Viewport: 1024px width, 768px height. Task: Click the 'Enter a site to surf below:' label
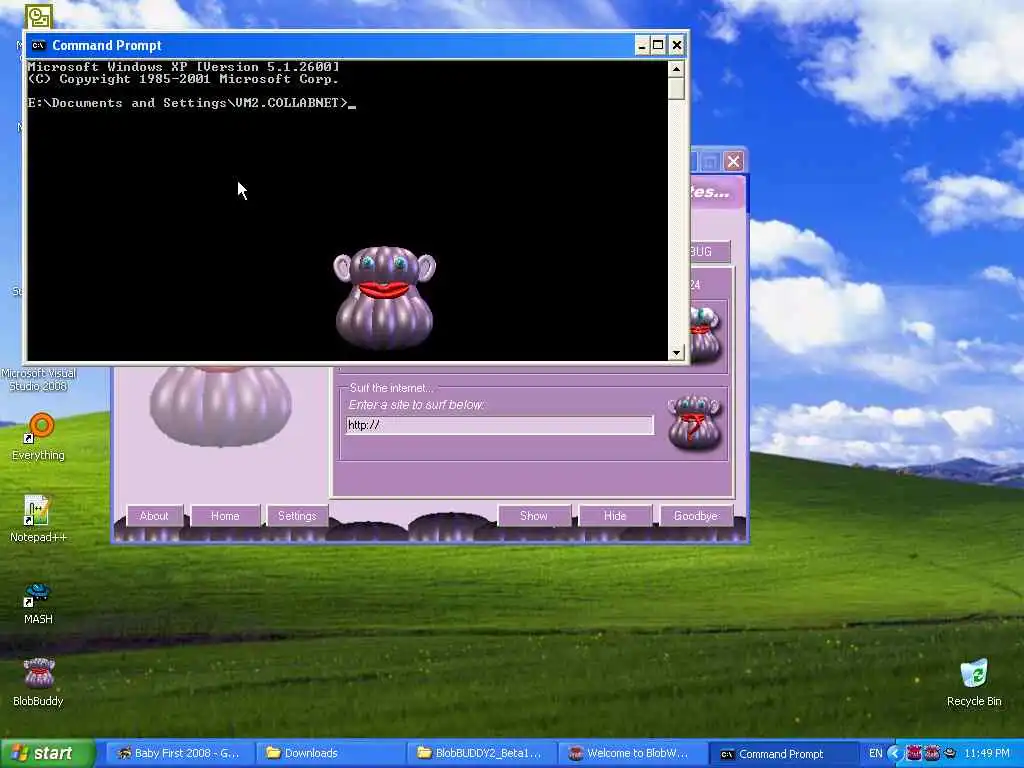(x=416, y=405)
